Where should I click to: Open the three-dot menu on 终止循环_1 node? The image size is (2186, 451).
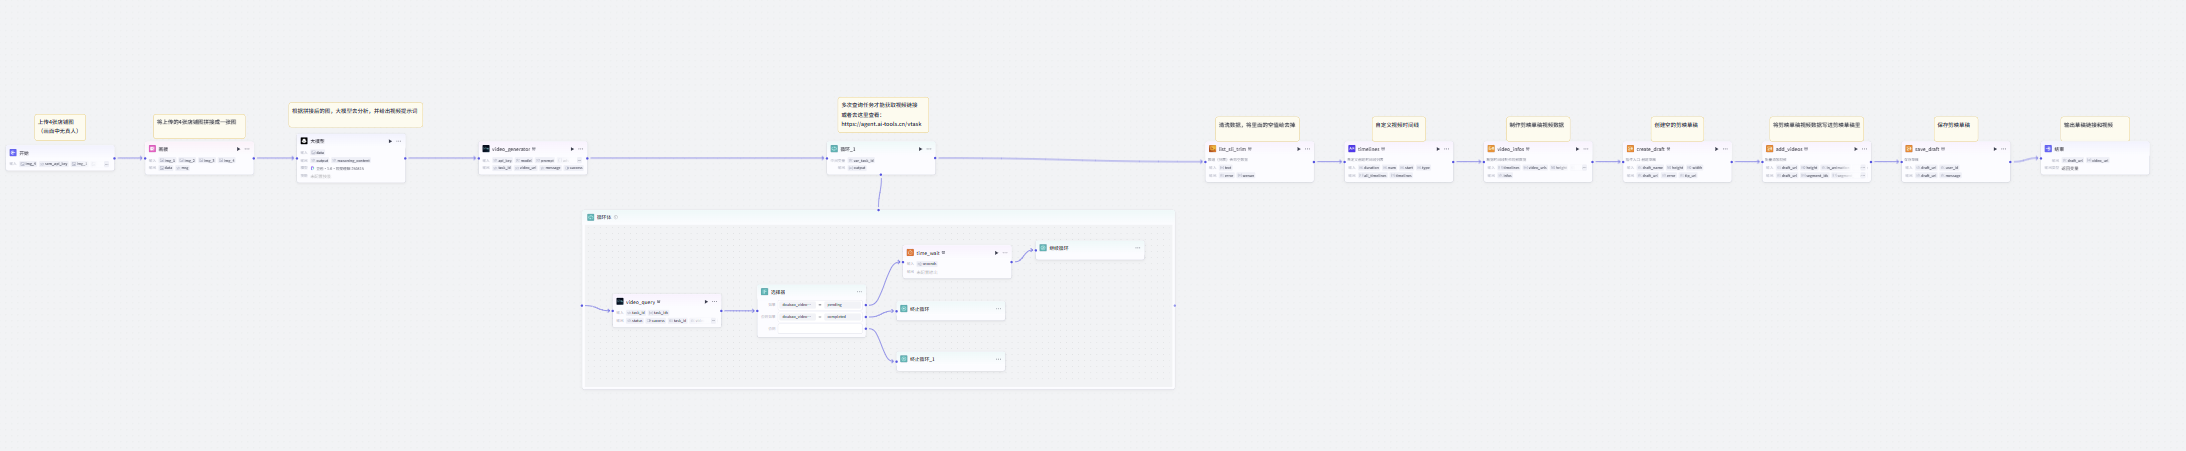(998, 359)
